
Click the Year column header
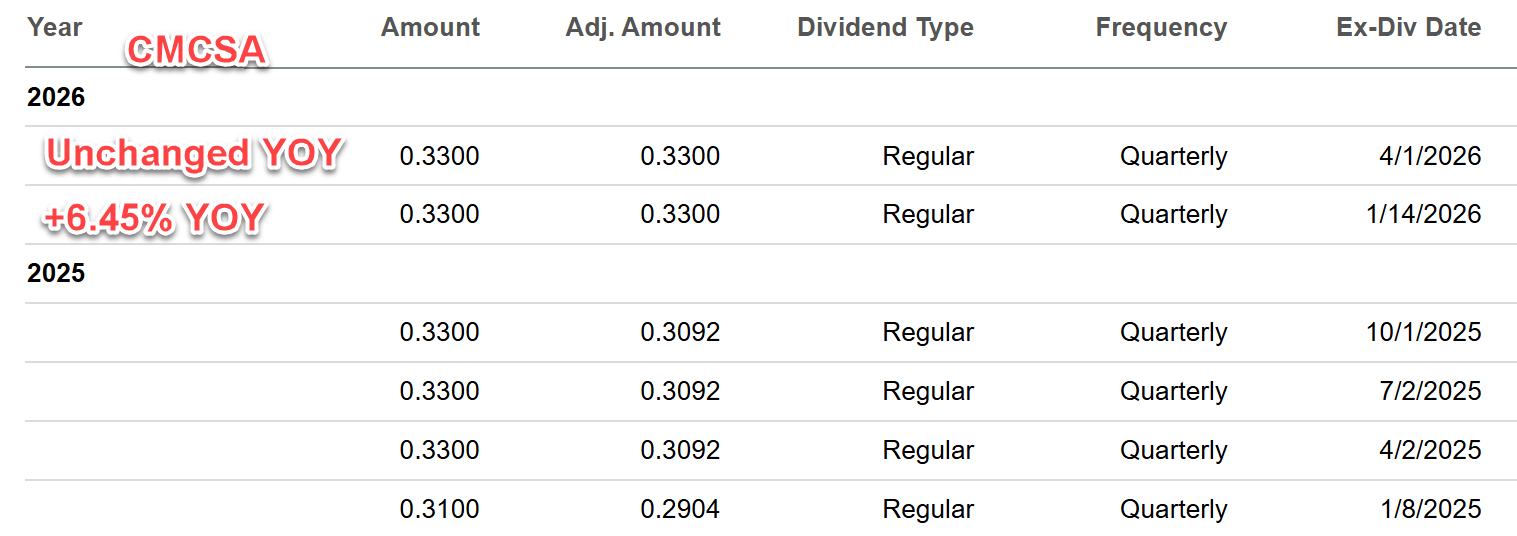coord(55,27)
